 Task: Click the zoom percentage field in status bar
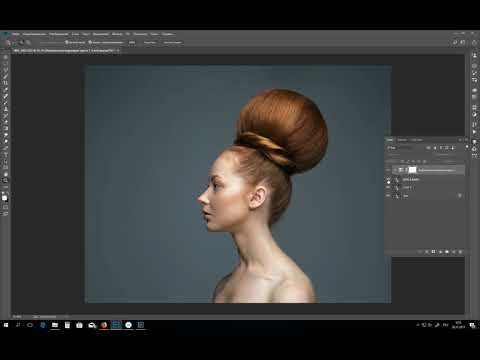click(x=17, y=316)
